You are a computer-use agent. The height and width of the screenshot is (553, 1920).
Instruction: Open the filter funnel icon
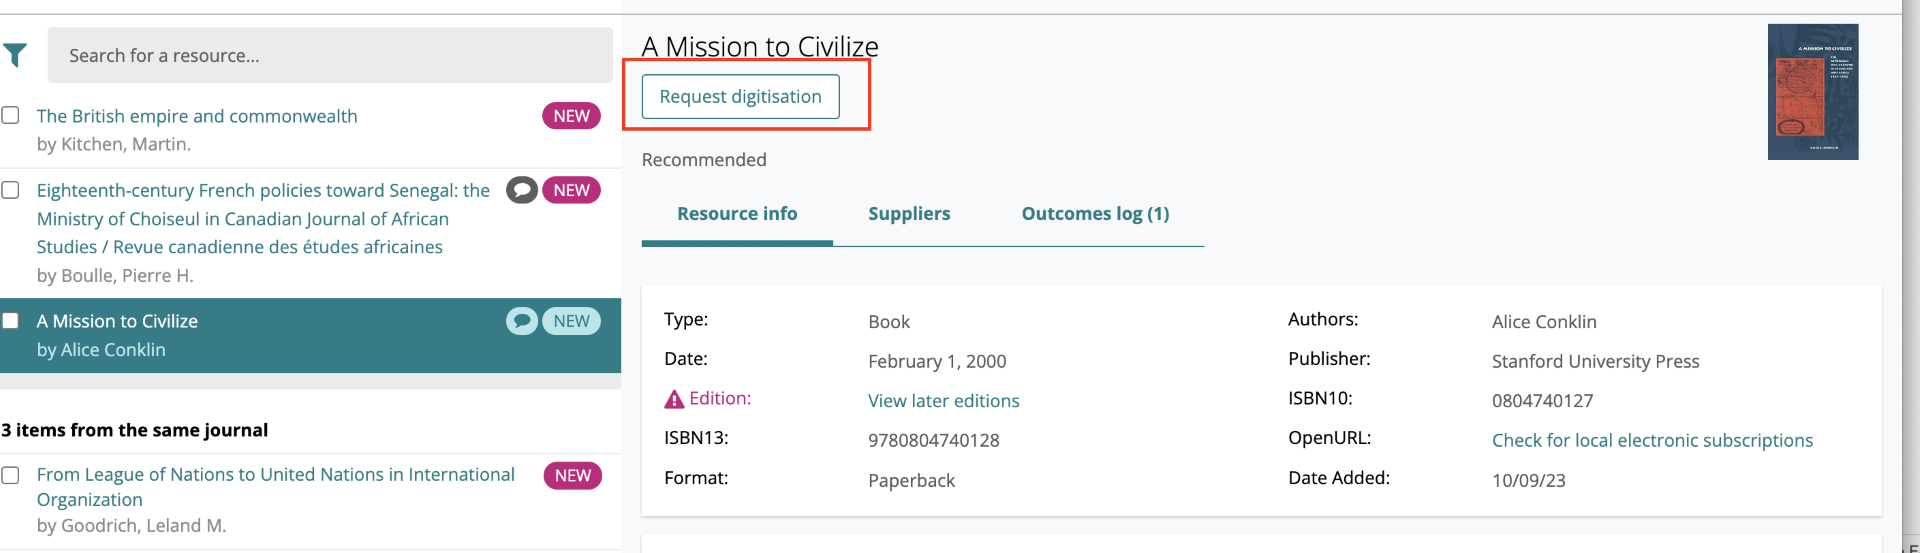pyautogui.click(x=15, y=55)
